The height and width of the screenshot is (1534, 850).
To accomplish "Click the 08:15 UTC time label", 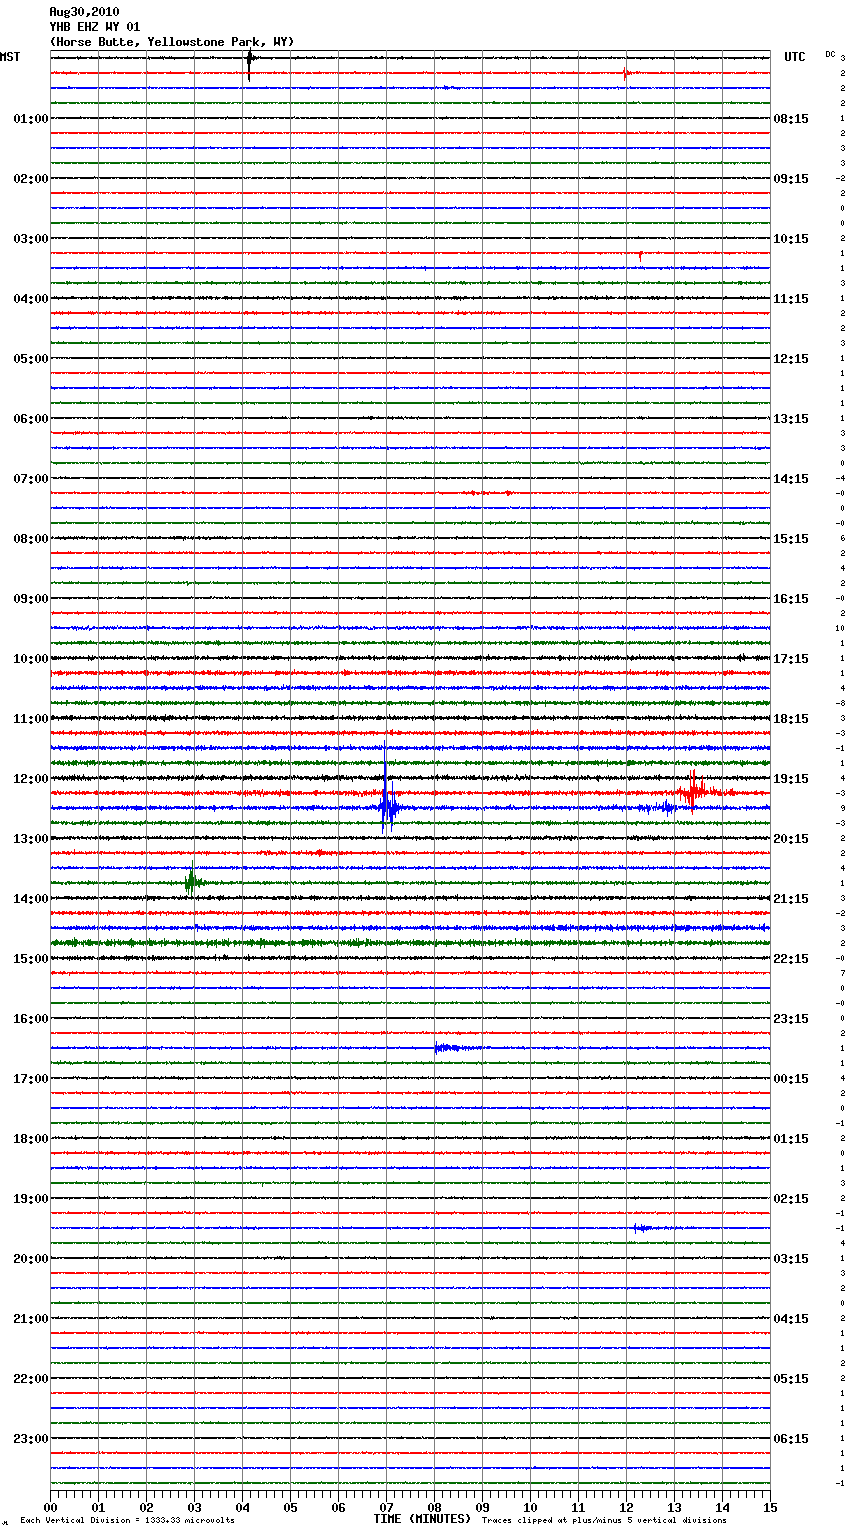I will pyautogui.click(x=791, y=119).
